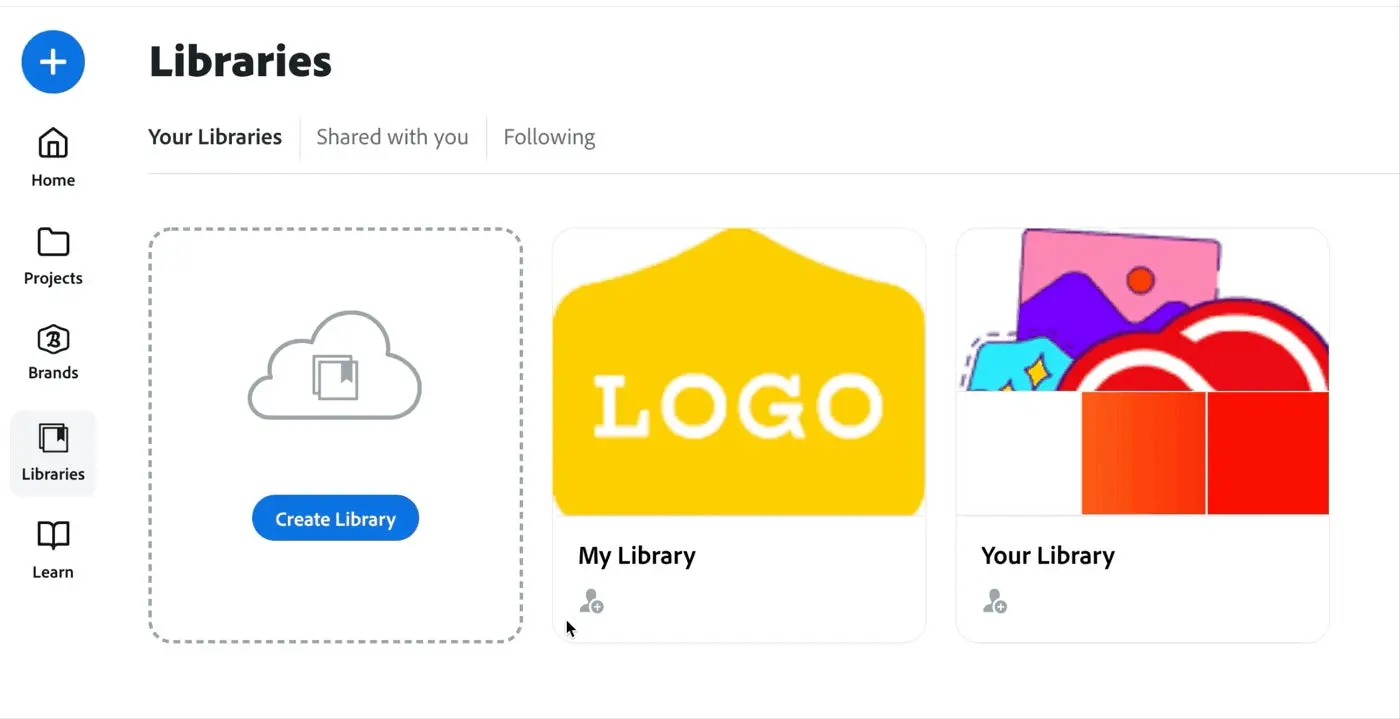The image size is (1400, 719).
Task: Click the Libraries page heading
Action: pos(240,60)
